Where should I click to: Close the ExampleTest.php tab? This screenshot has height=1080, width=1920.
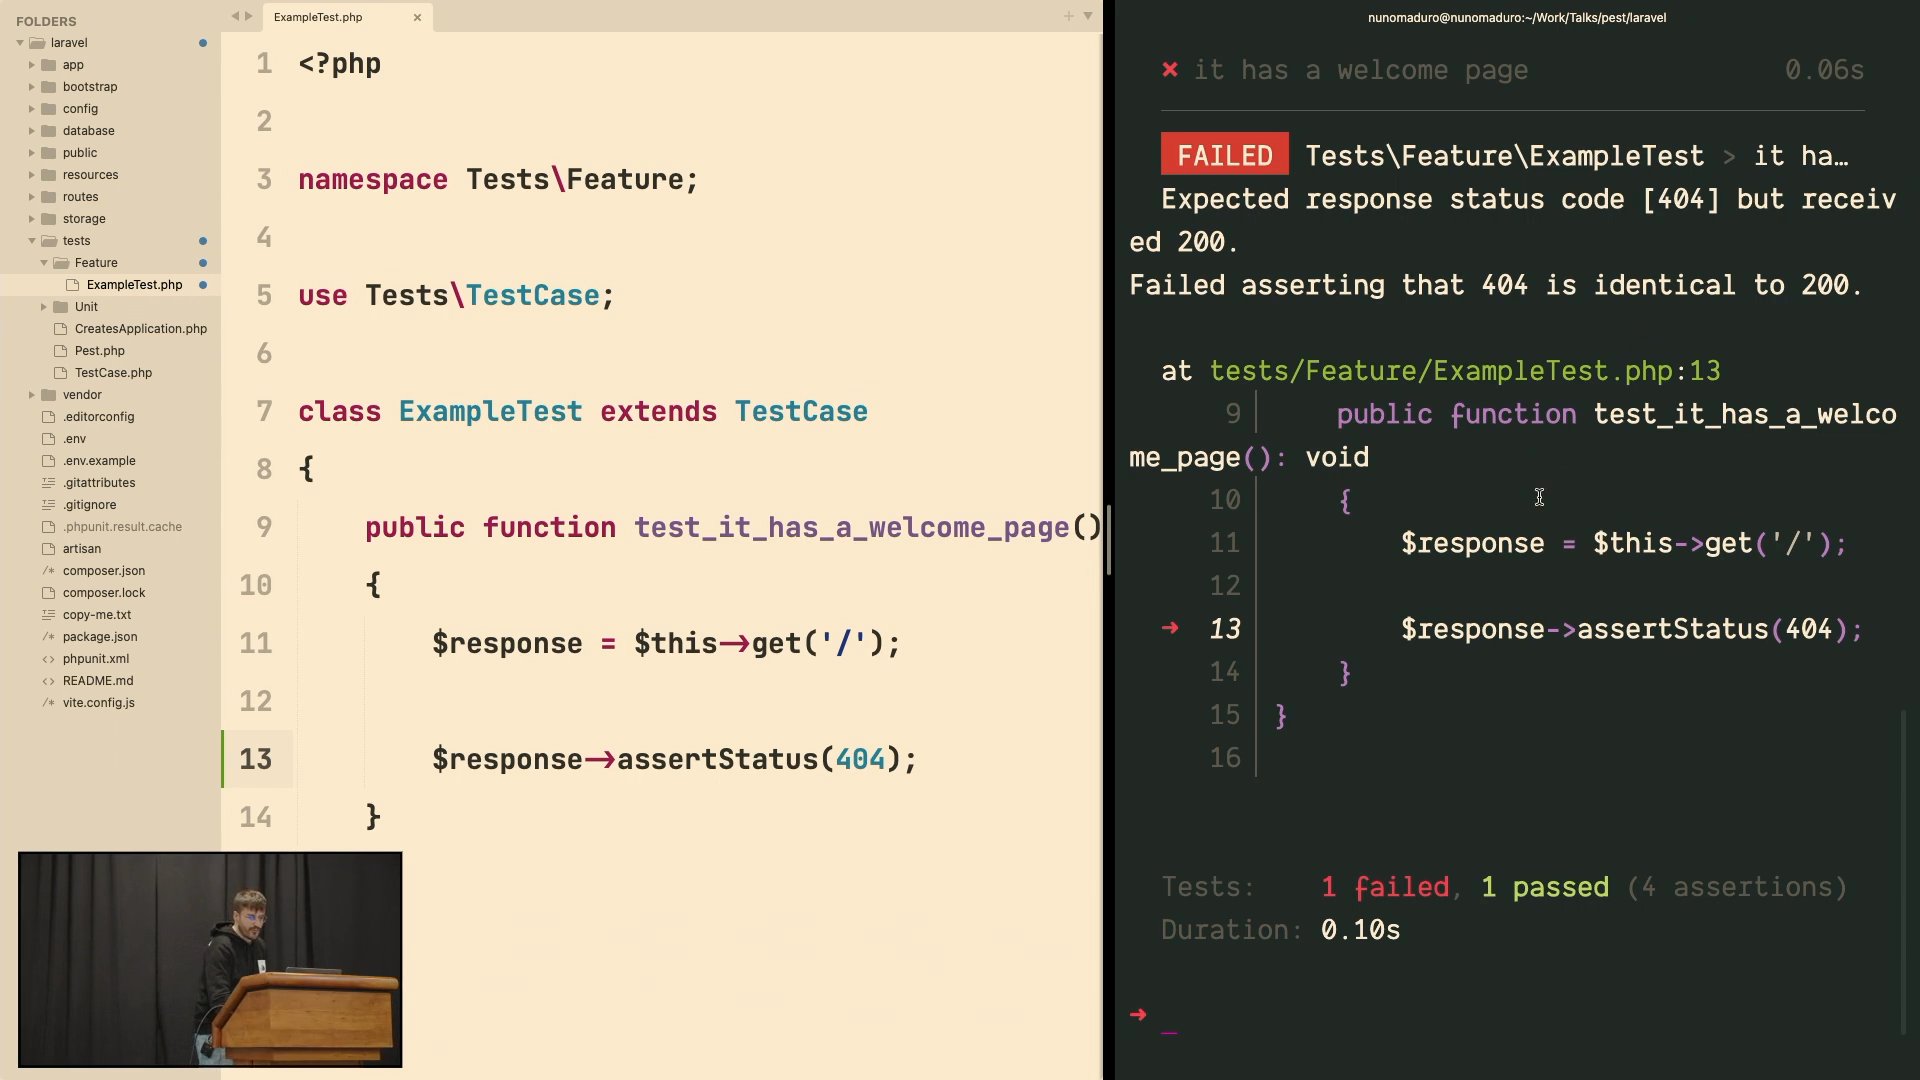tap(417, 17)
